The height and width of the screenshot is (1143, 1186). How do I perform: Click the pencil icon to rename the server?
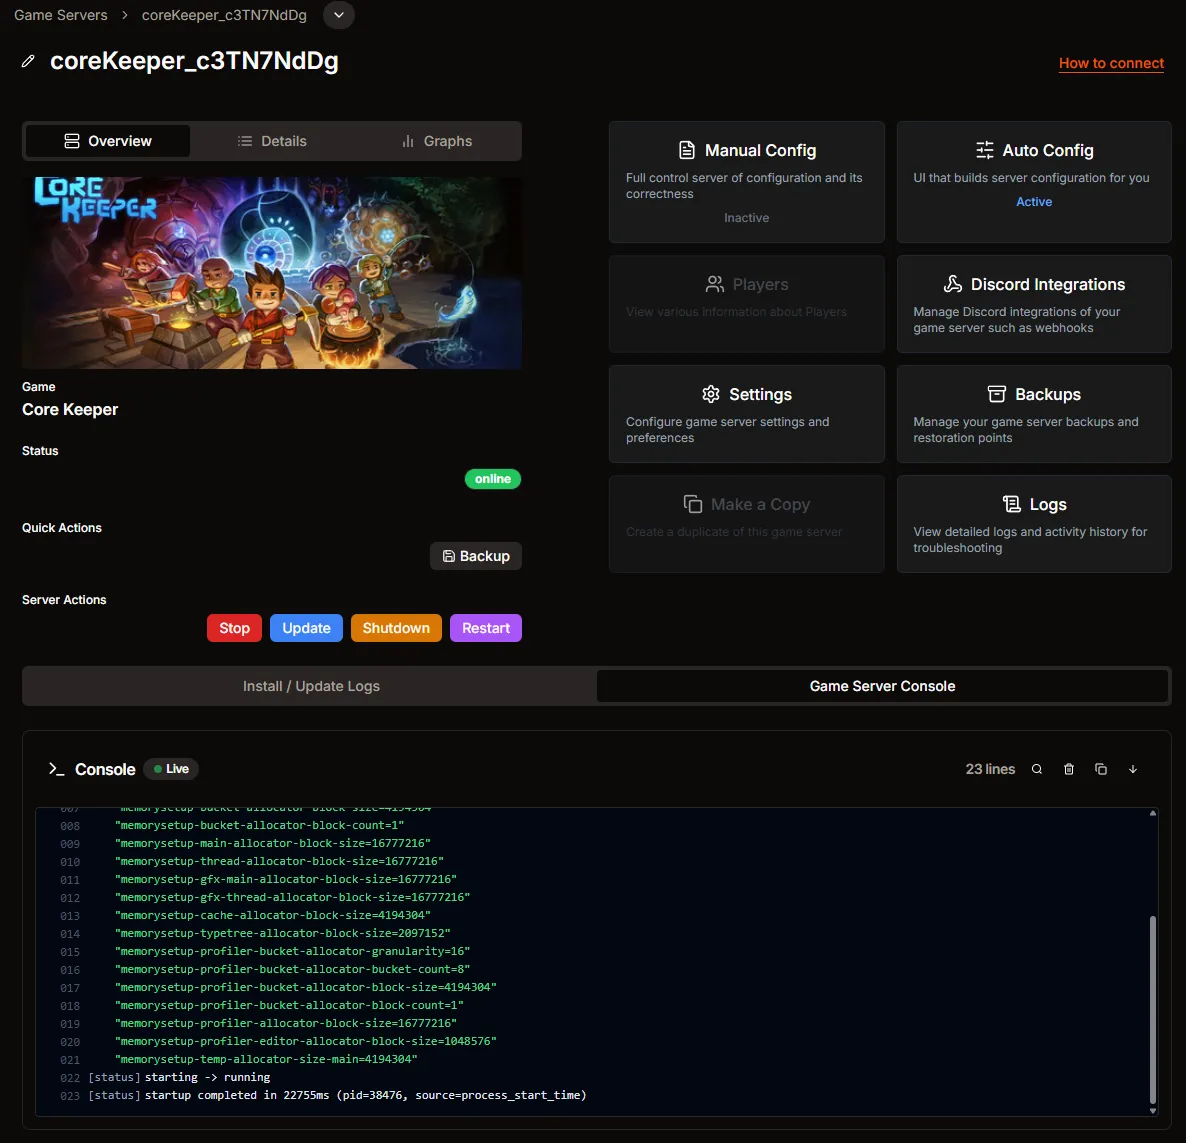pos(27,61)
